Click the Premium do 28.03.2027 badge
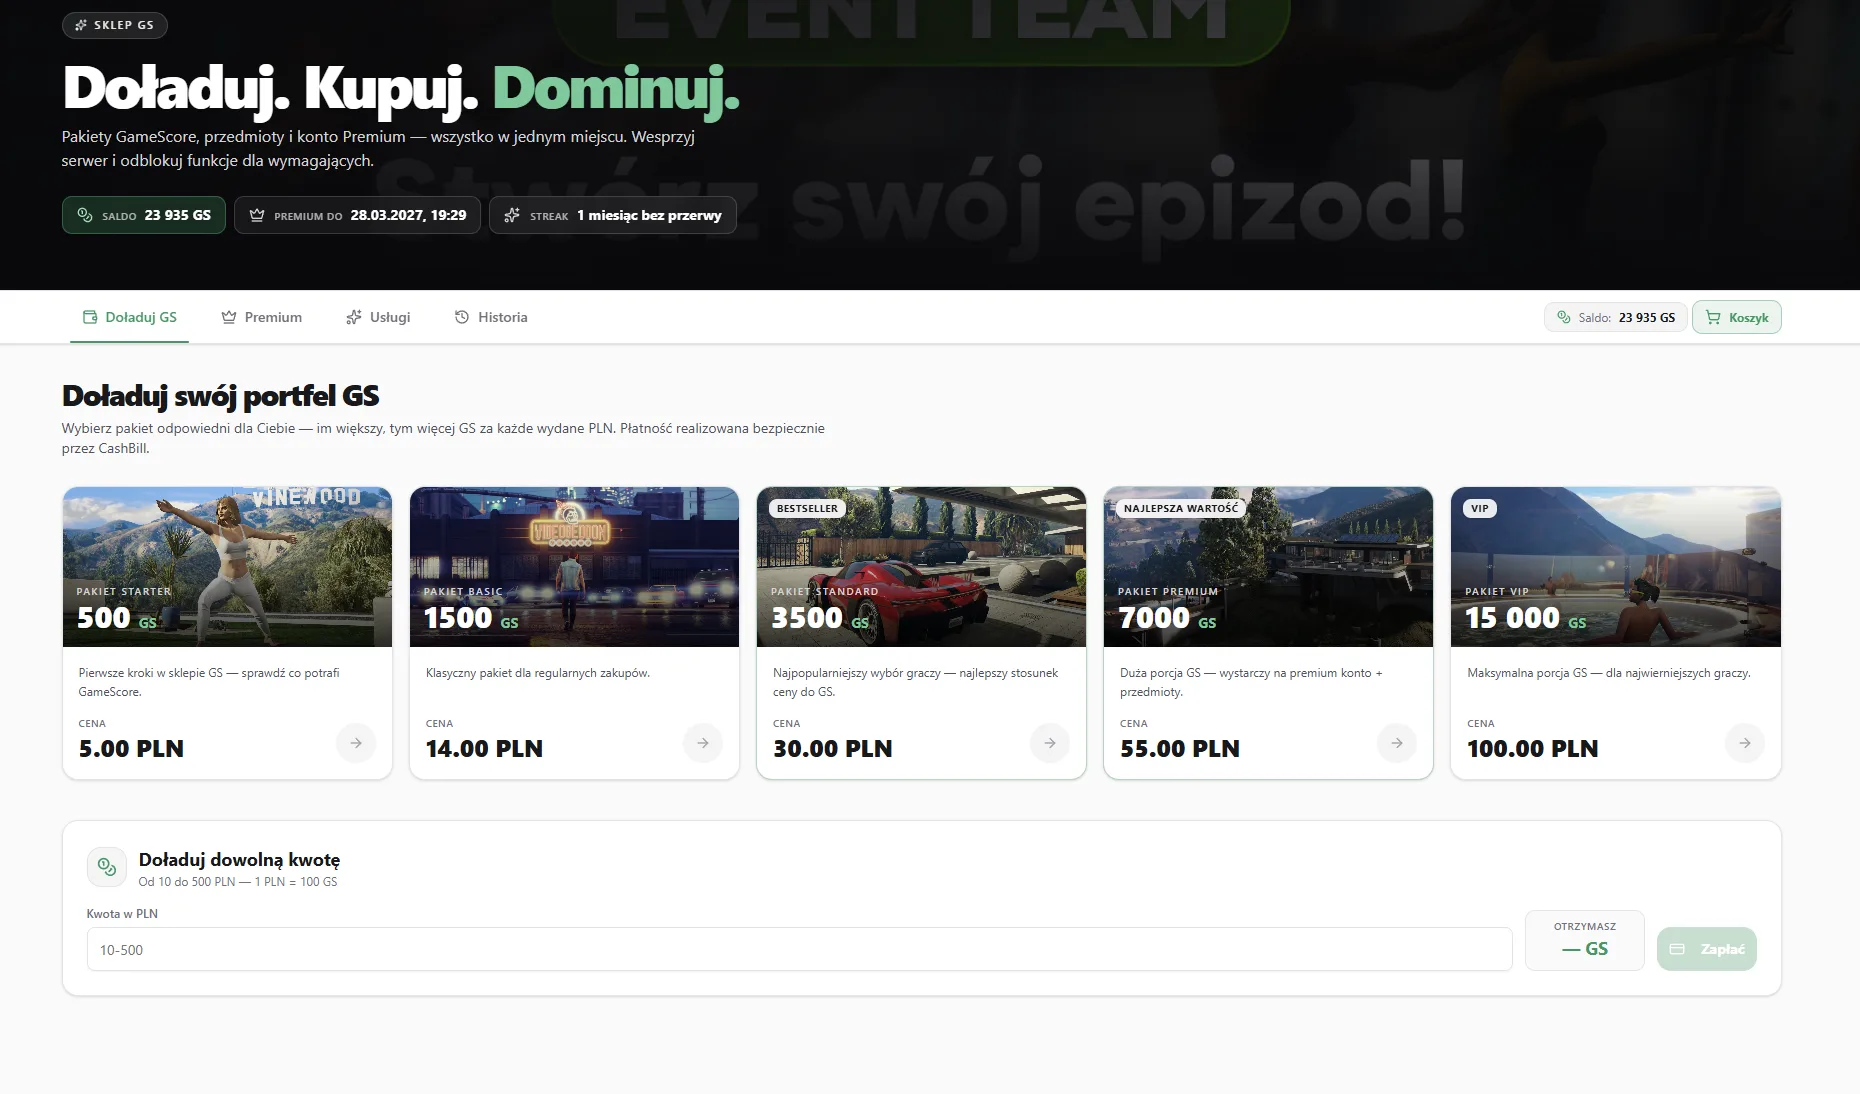Viewport: 1860px width, 1094px height. pyautogui.click(x=358, y=215)
